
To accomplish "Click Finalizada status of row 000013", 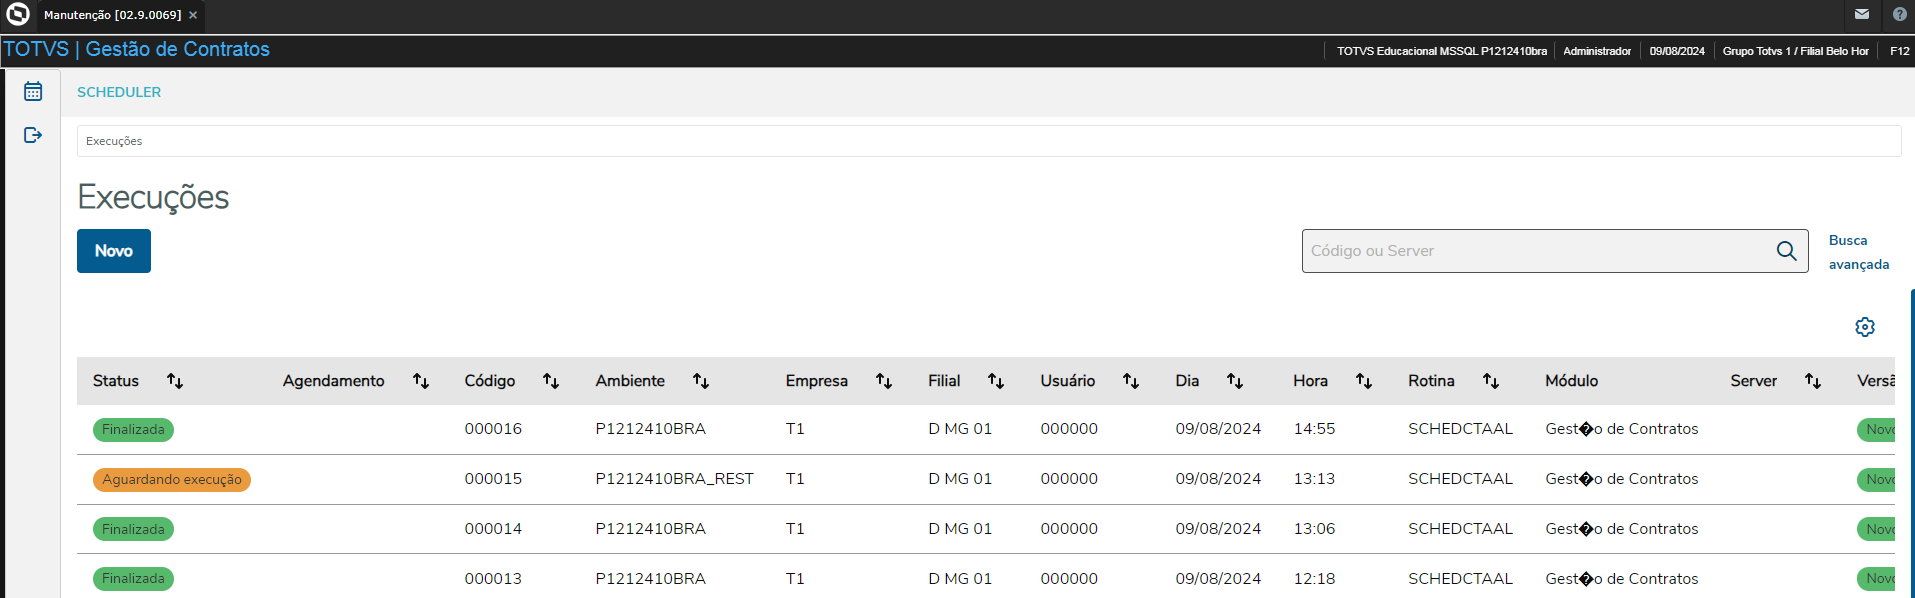I will [133, 579].
